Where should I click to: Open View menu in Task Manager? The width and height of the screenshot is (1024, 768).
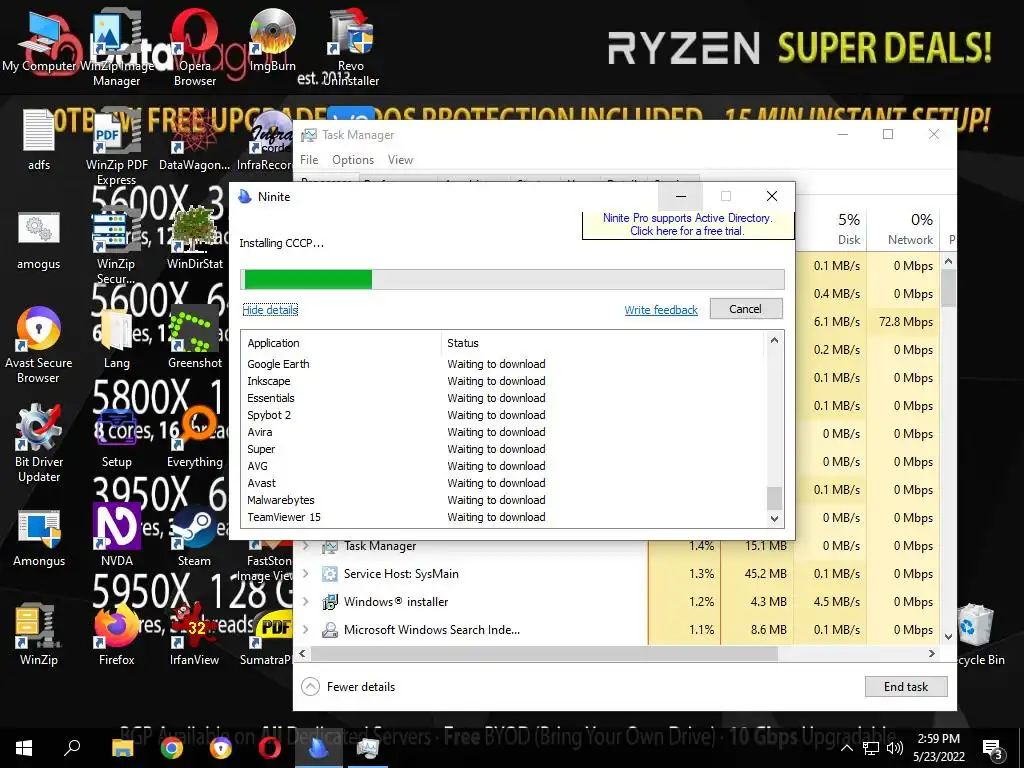pyautogui.click(x=400, y=159)
